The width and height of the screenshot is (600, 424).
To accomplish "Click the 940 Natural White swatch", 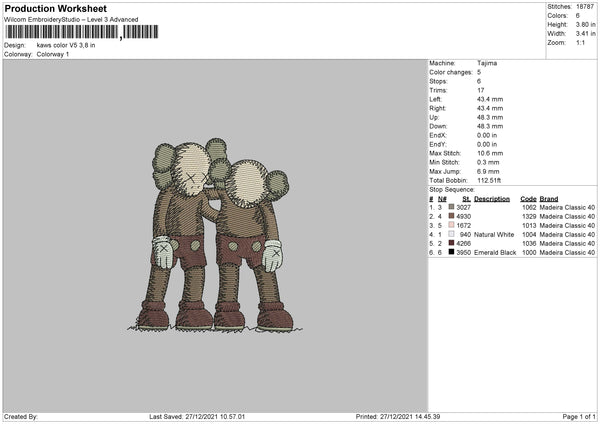I will [452, 234].
